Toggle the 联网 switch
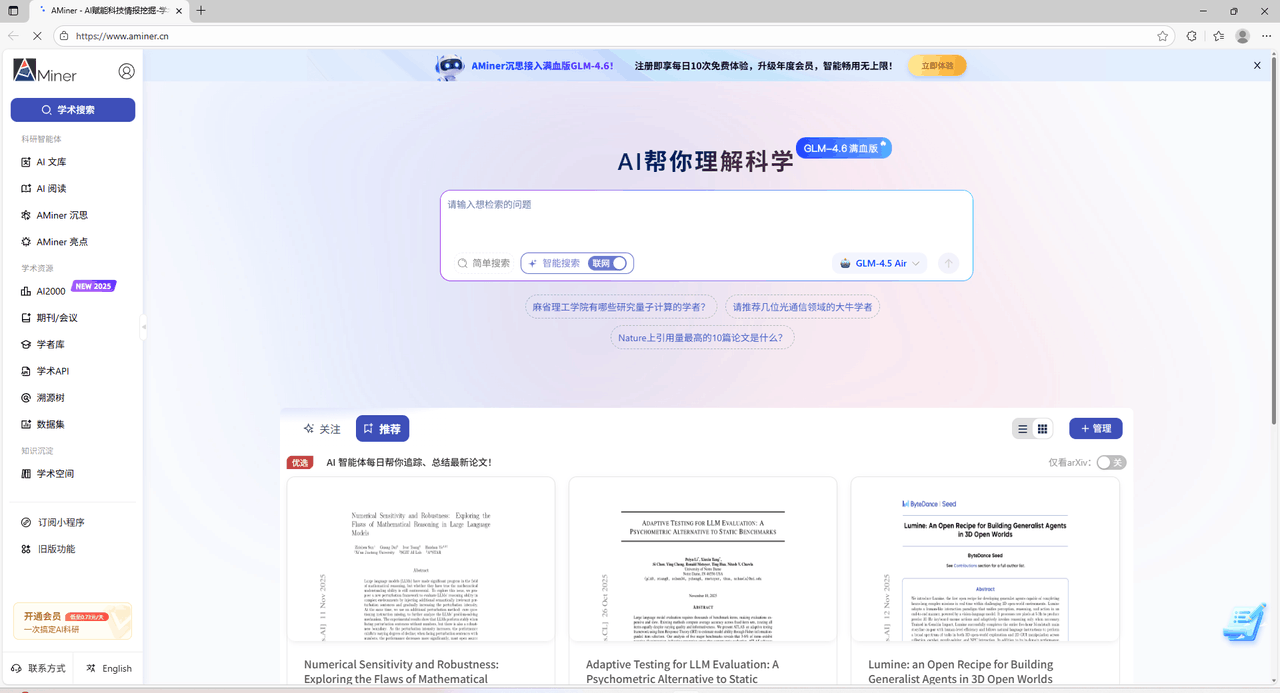Viewport: 1280px width, 693px height. tap(608, 263)
